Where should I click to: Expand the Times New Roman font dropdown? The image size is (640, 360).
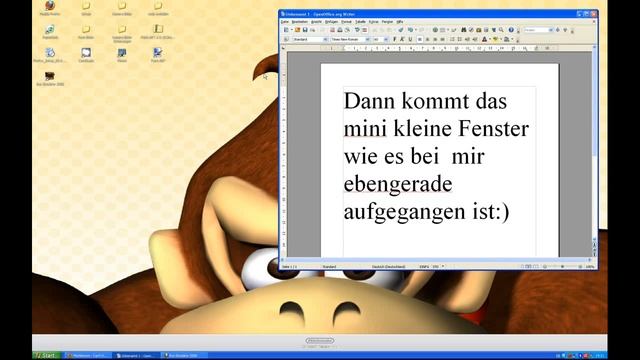point(367,39)
